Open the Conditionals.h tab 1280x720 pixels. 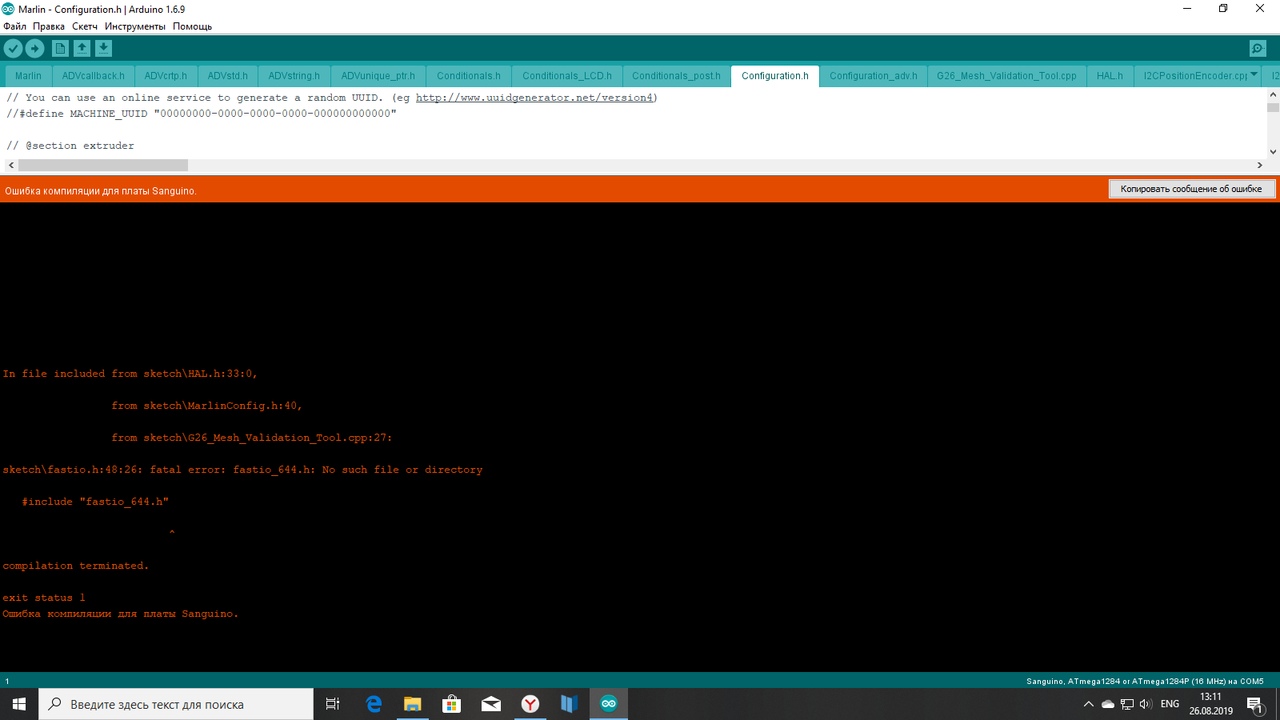(469, 76)
